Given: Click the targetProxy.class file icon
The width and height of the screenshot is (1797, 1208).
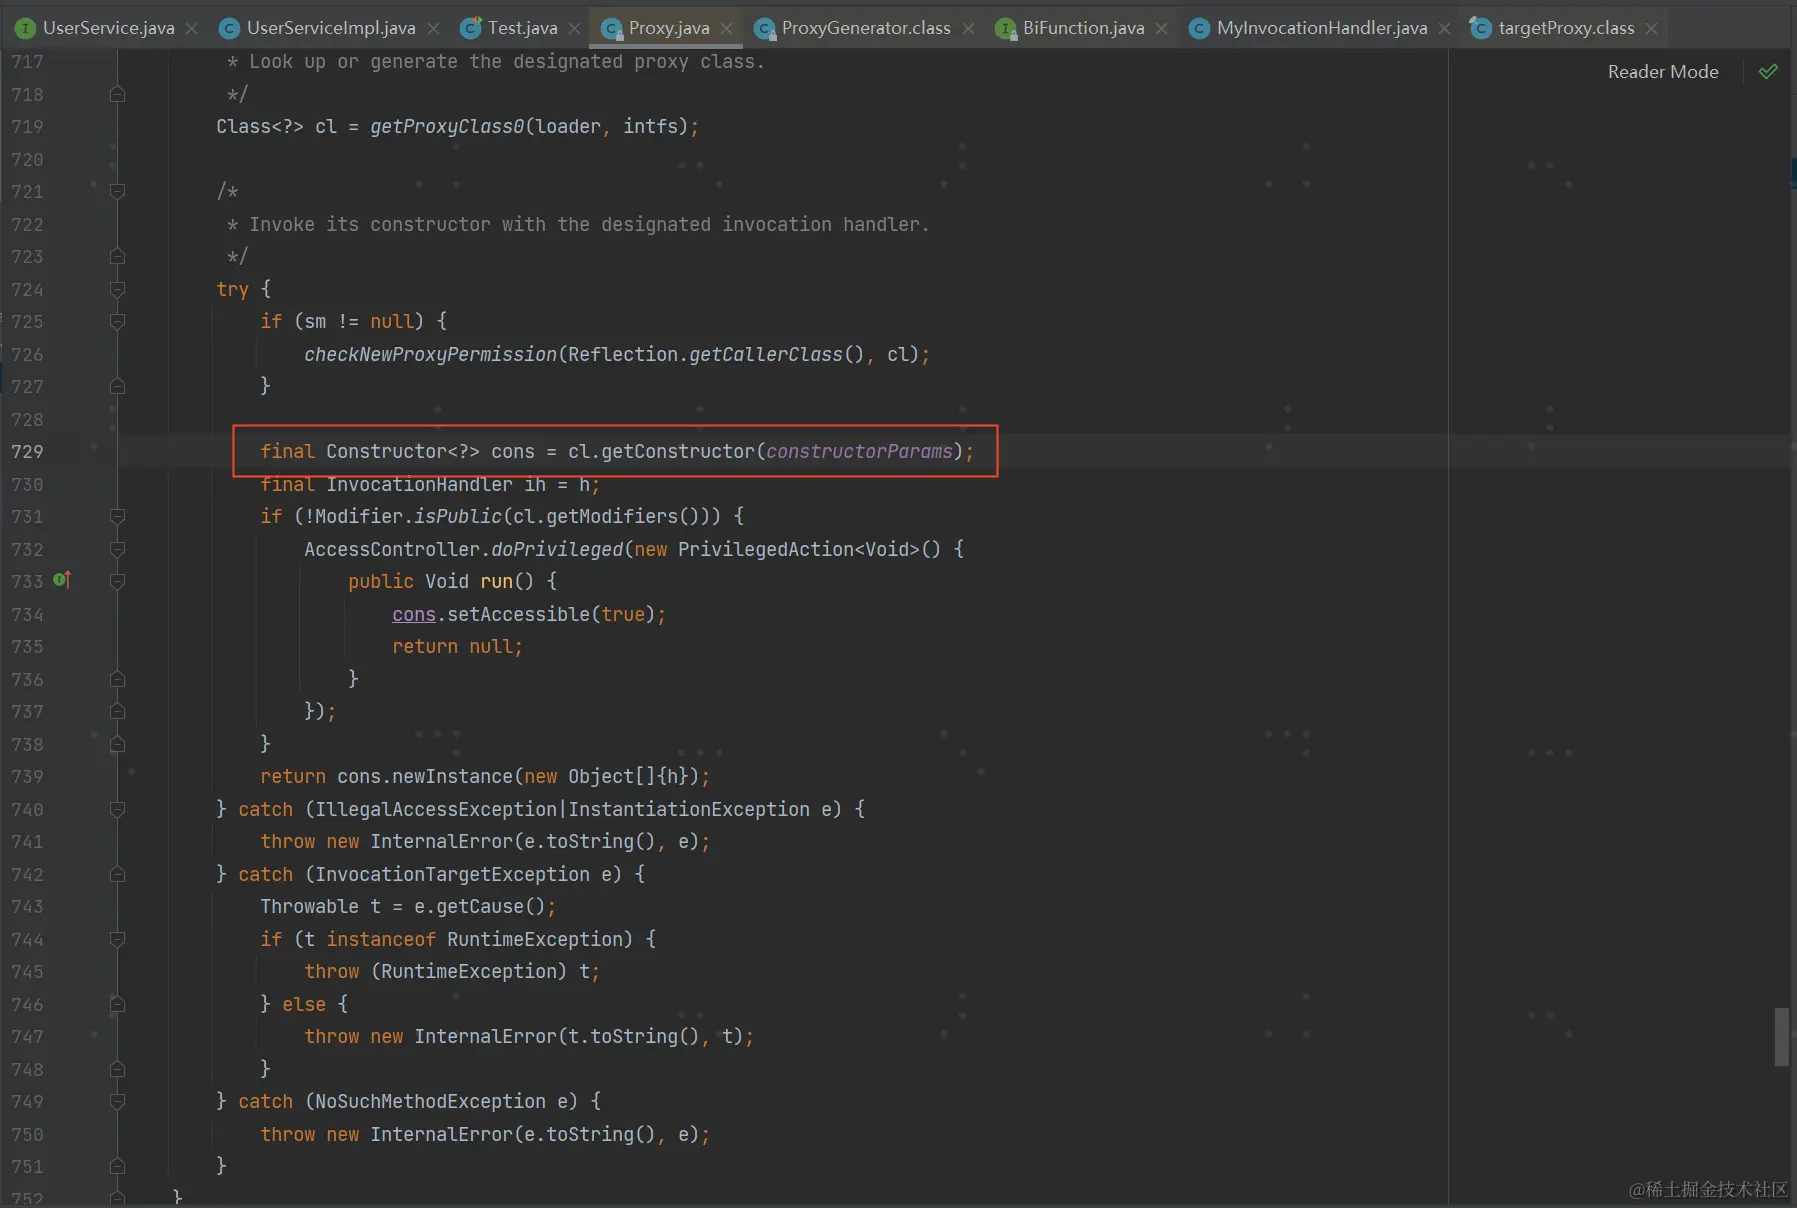Looking at the screenshot, I should (1480, 28).
